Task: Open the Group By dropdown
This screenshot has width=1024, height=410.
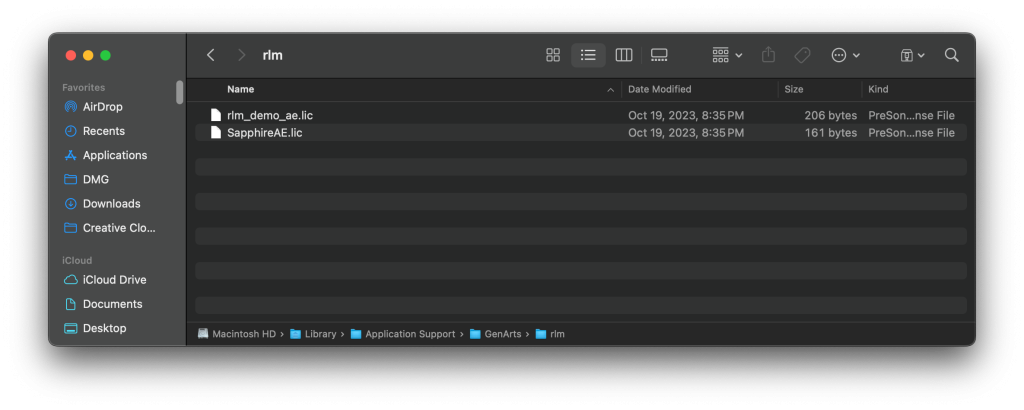Action: click(x=727, y=55)
